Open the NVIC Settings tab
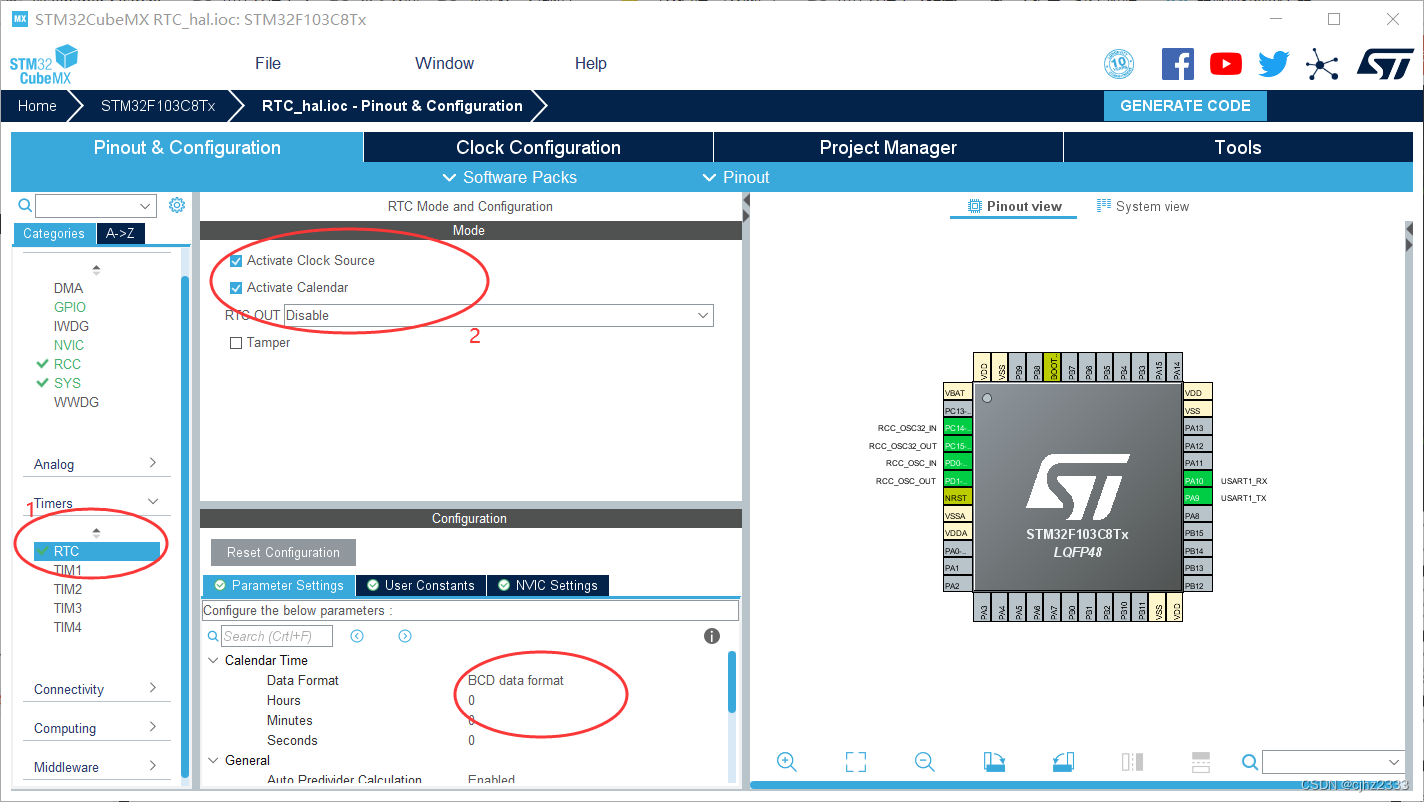The image size is (1424, 802). pyautogui.click(x=547, y=585)
